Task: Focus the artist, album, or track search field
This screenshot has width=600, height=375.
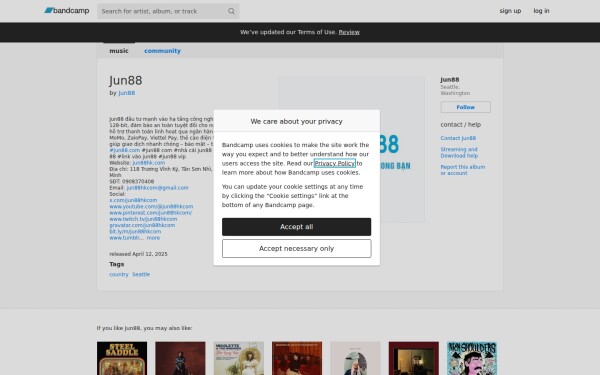Action: pos(168,11)
